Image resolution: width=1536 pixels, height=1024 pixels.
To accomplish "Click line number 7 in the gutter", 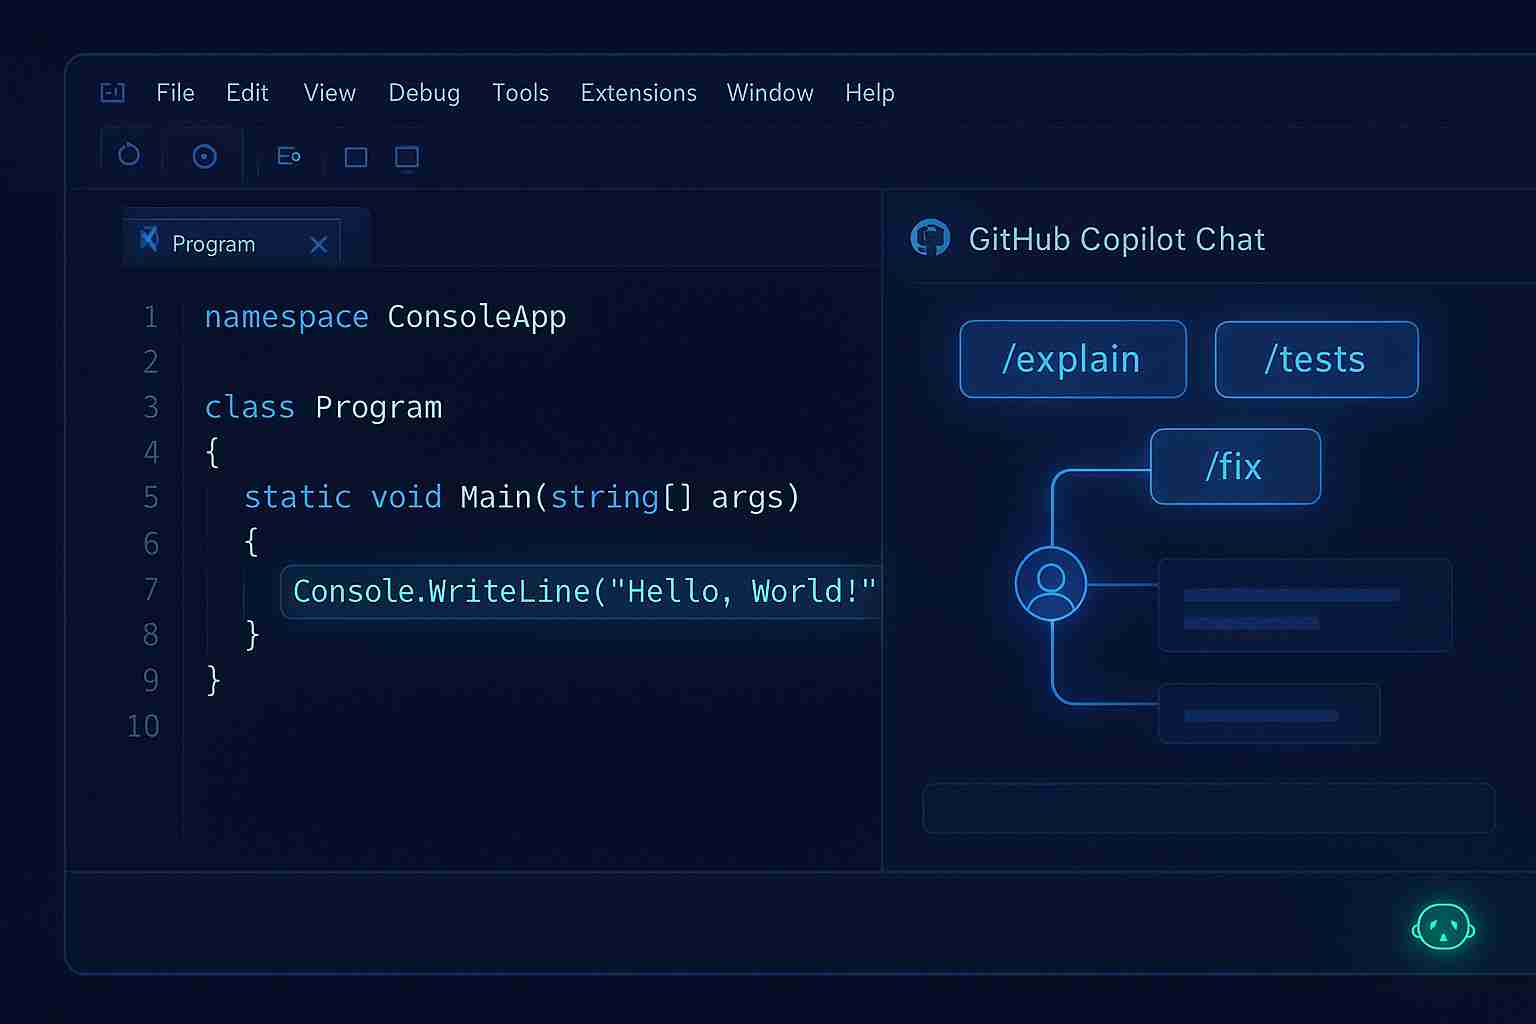I will click(x=151, y=590).
